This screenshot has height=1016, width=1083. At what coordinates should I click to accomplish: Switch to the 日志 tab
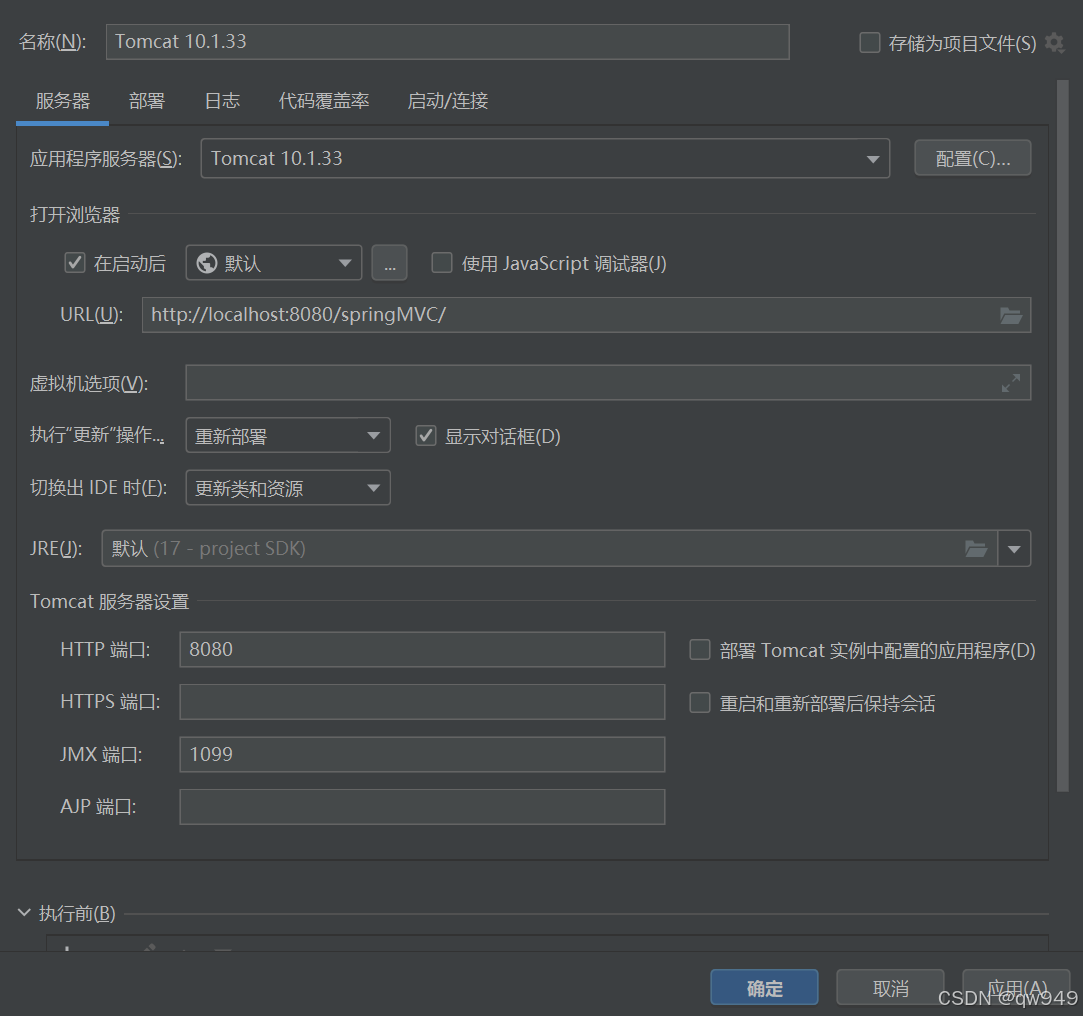(222, 101)
